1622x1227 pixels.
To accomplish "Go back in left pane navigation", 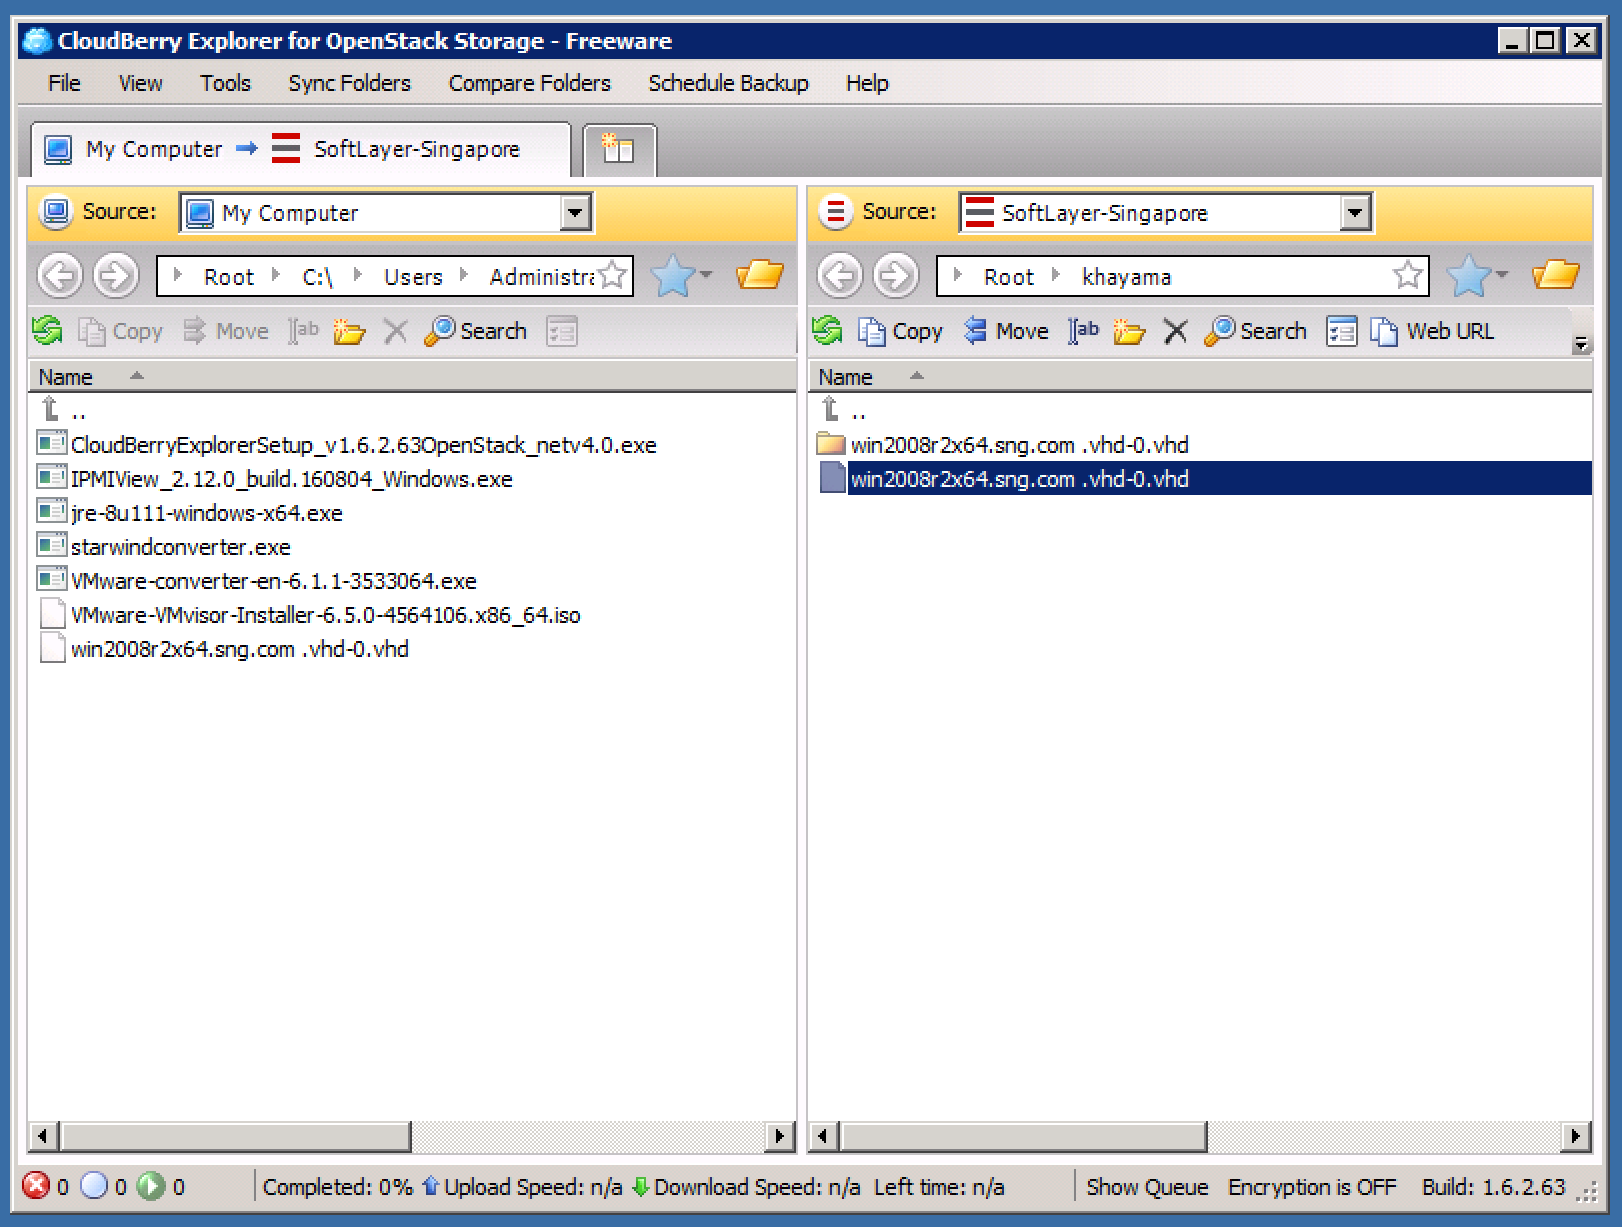I will point(60,275).
